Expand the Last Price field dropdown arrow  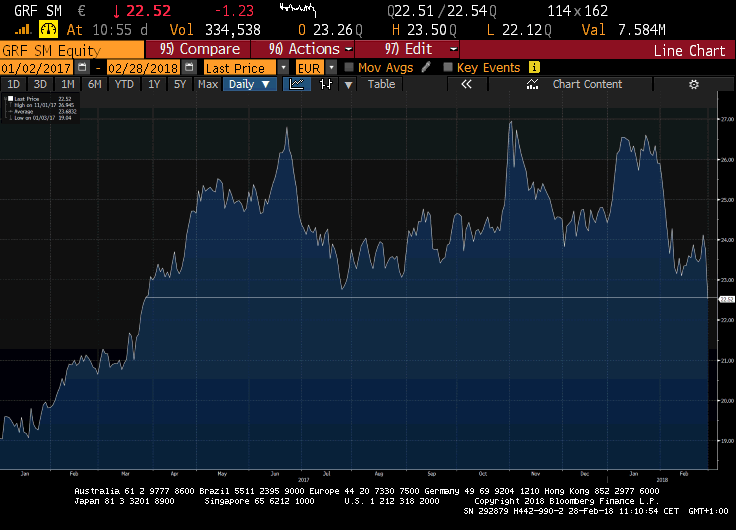point(283,67)
